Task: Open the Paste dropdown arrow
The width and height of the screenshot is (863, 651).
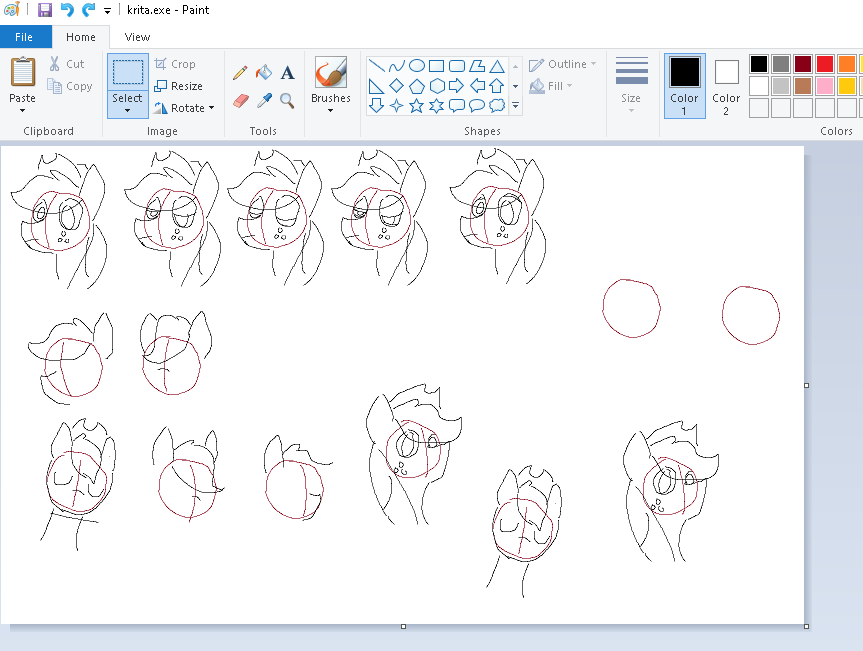Action: 22,110
